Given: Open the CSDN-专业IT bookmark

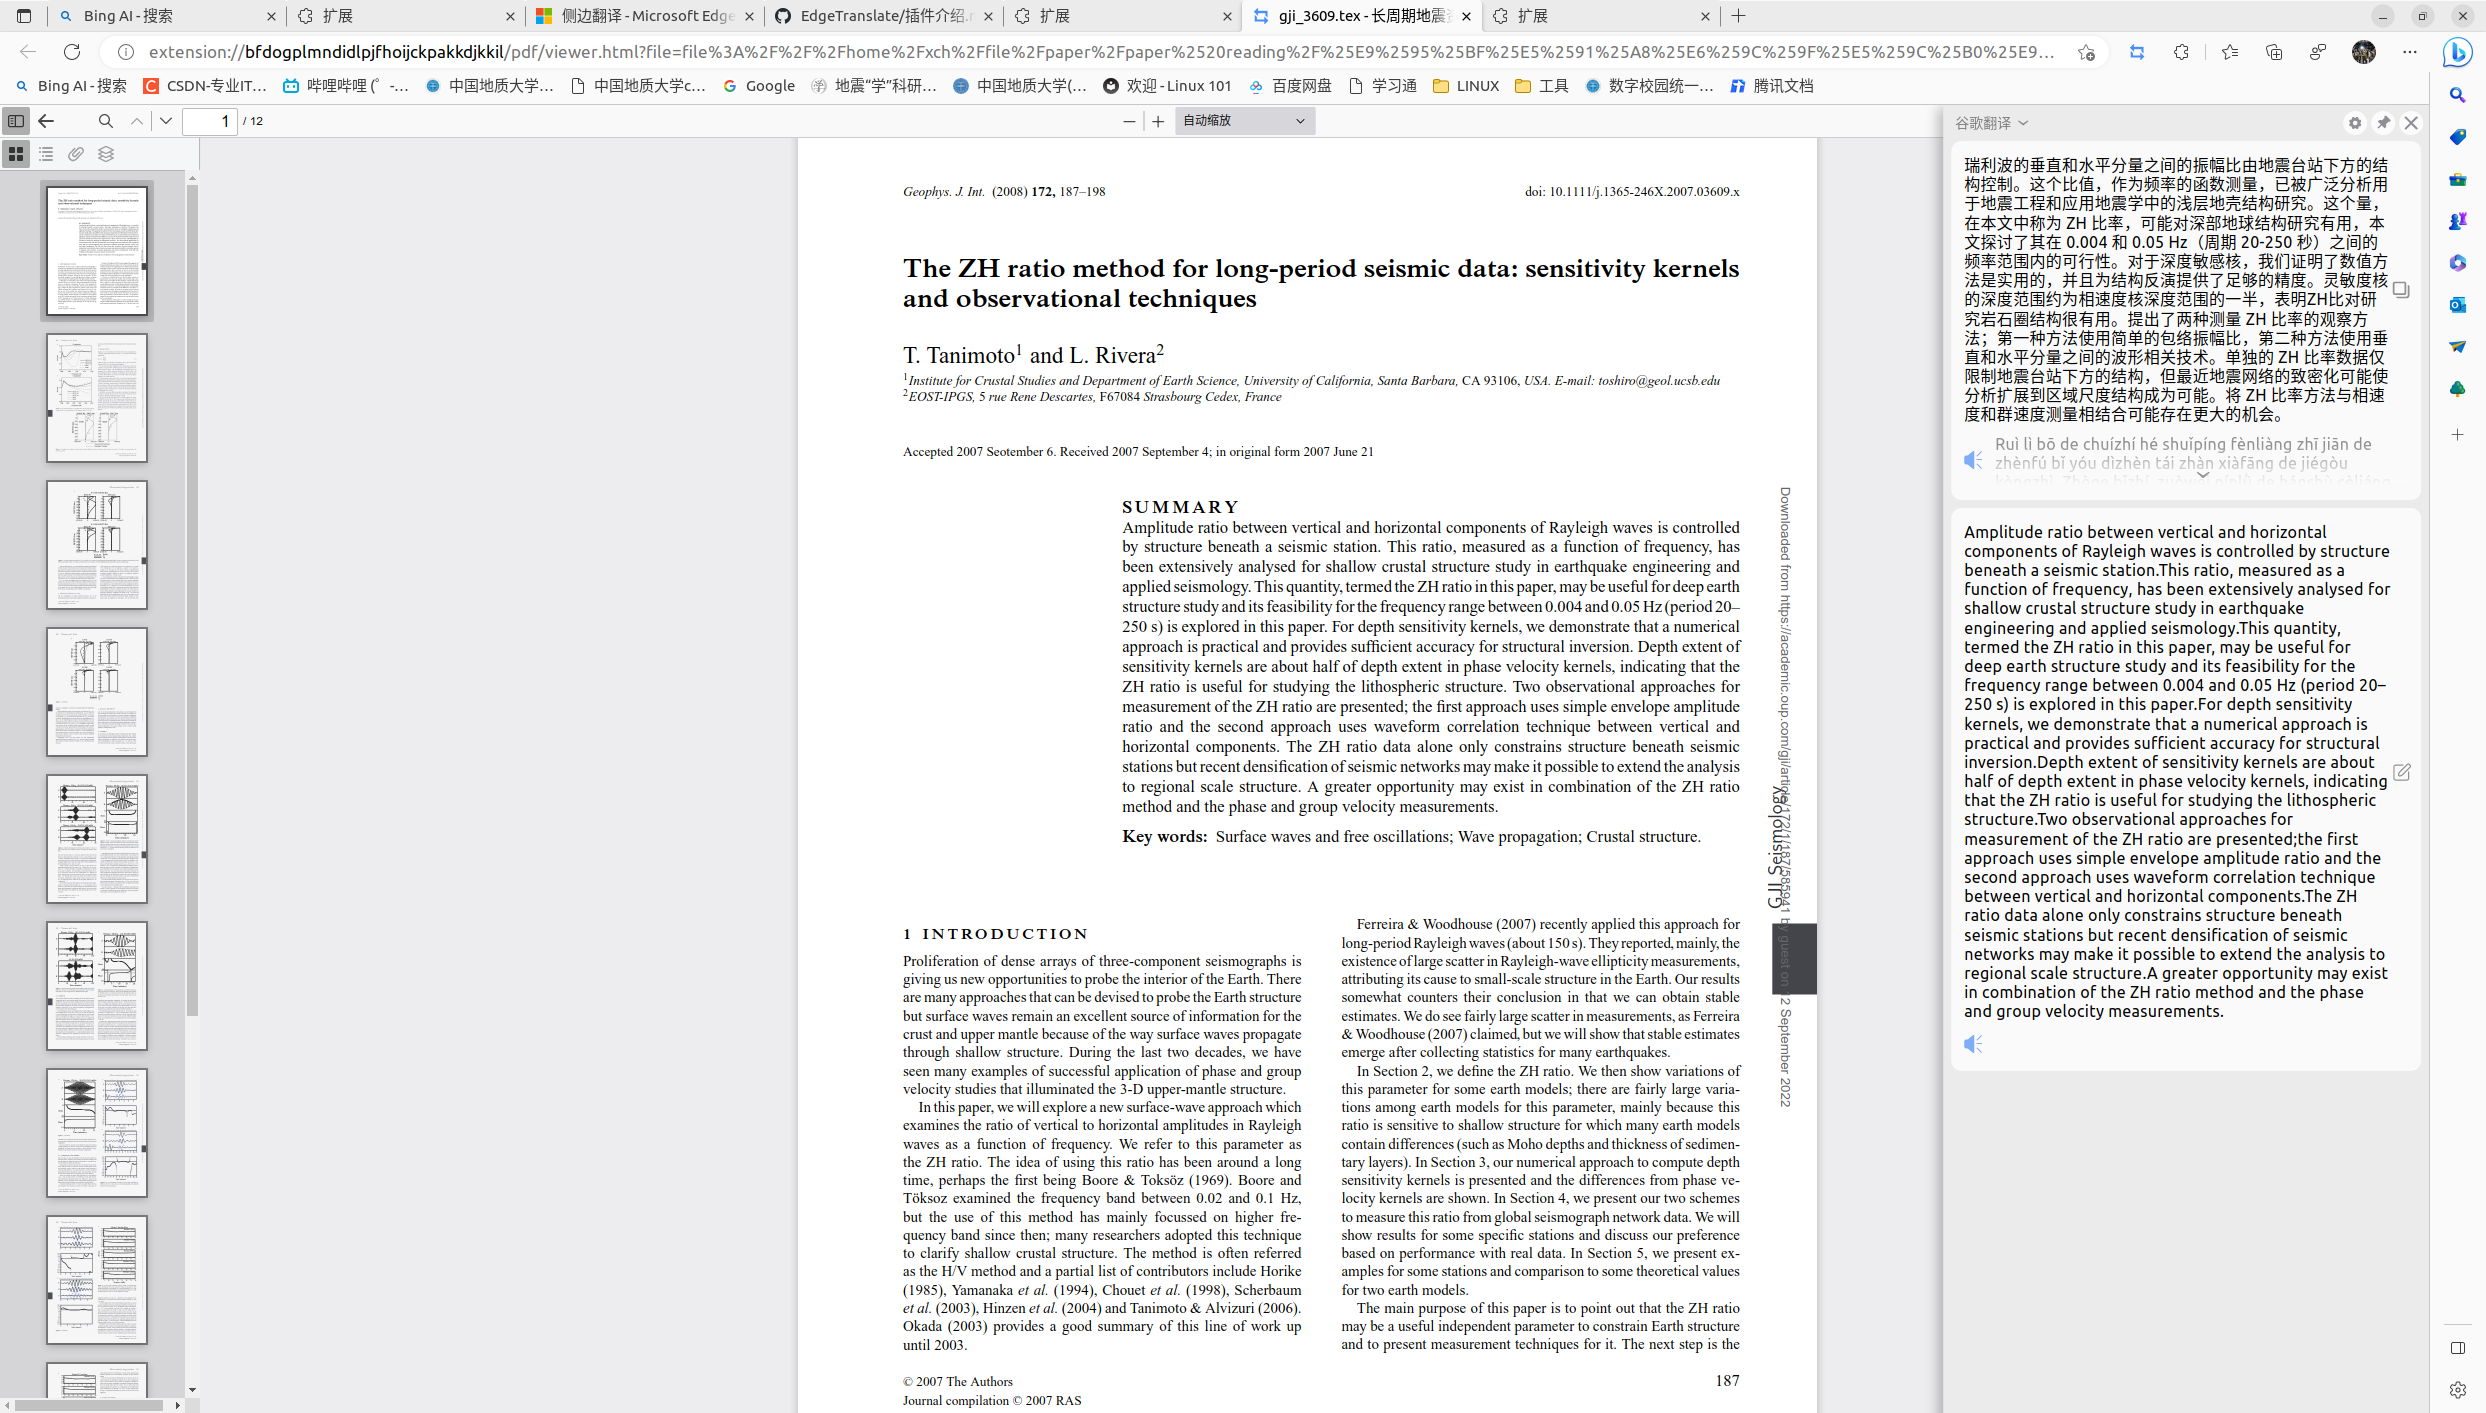Looking at the screenshot, I should tap(205, 86).
